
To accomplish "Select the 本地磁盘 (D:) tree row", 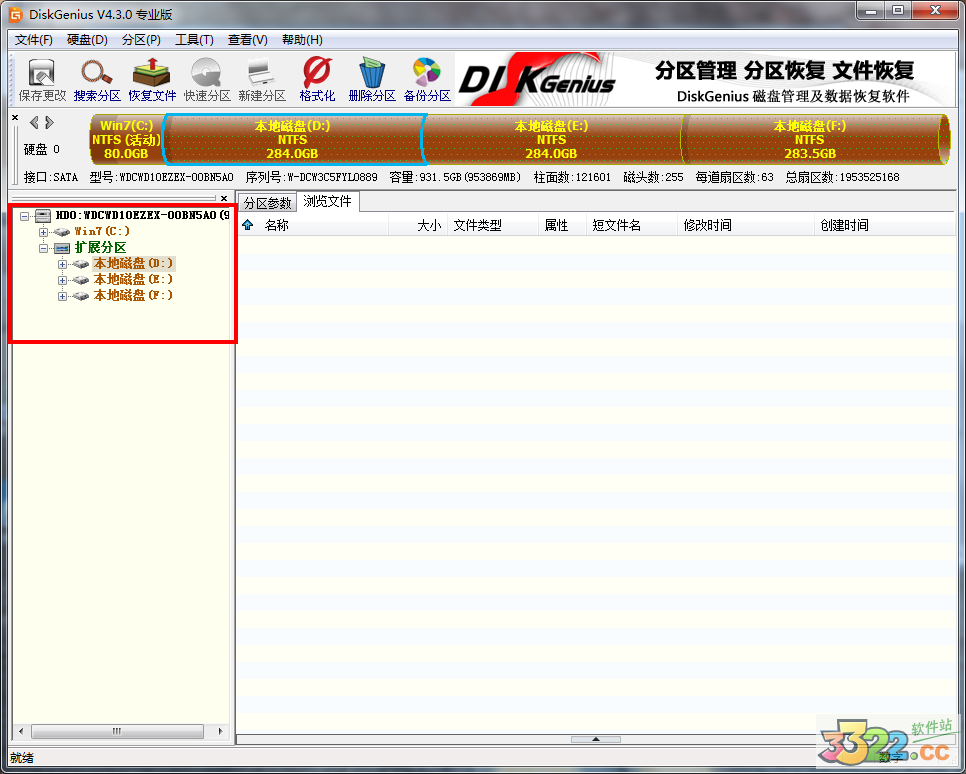I will click(x=133, y=264).
